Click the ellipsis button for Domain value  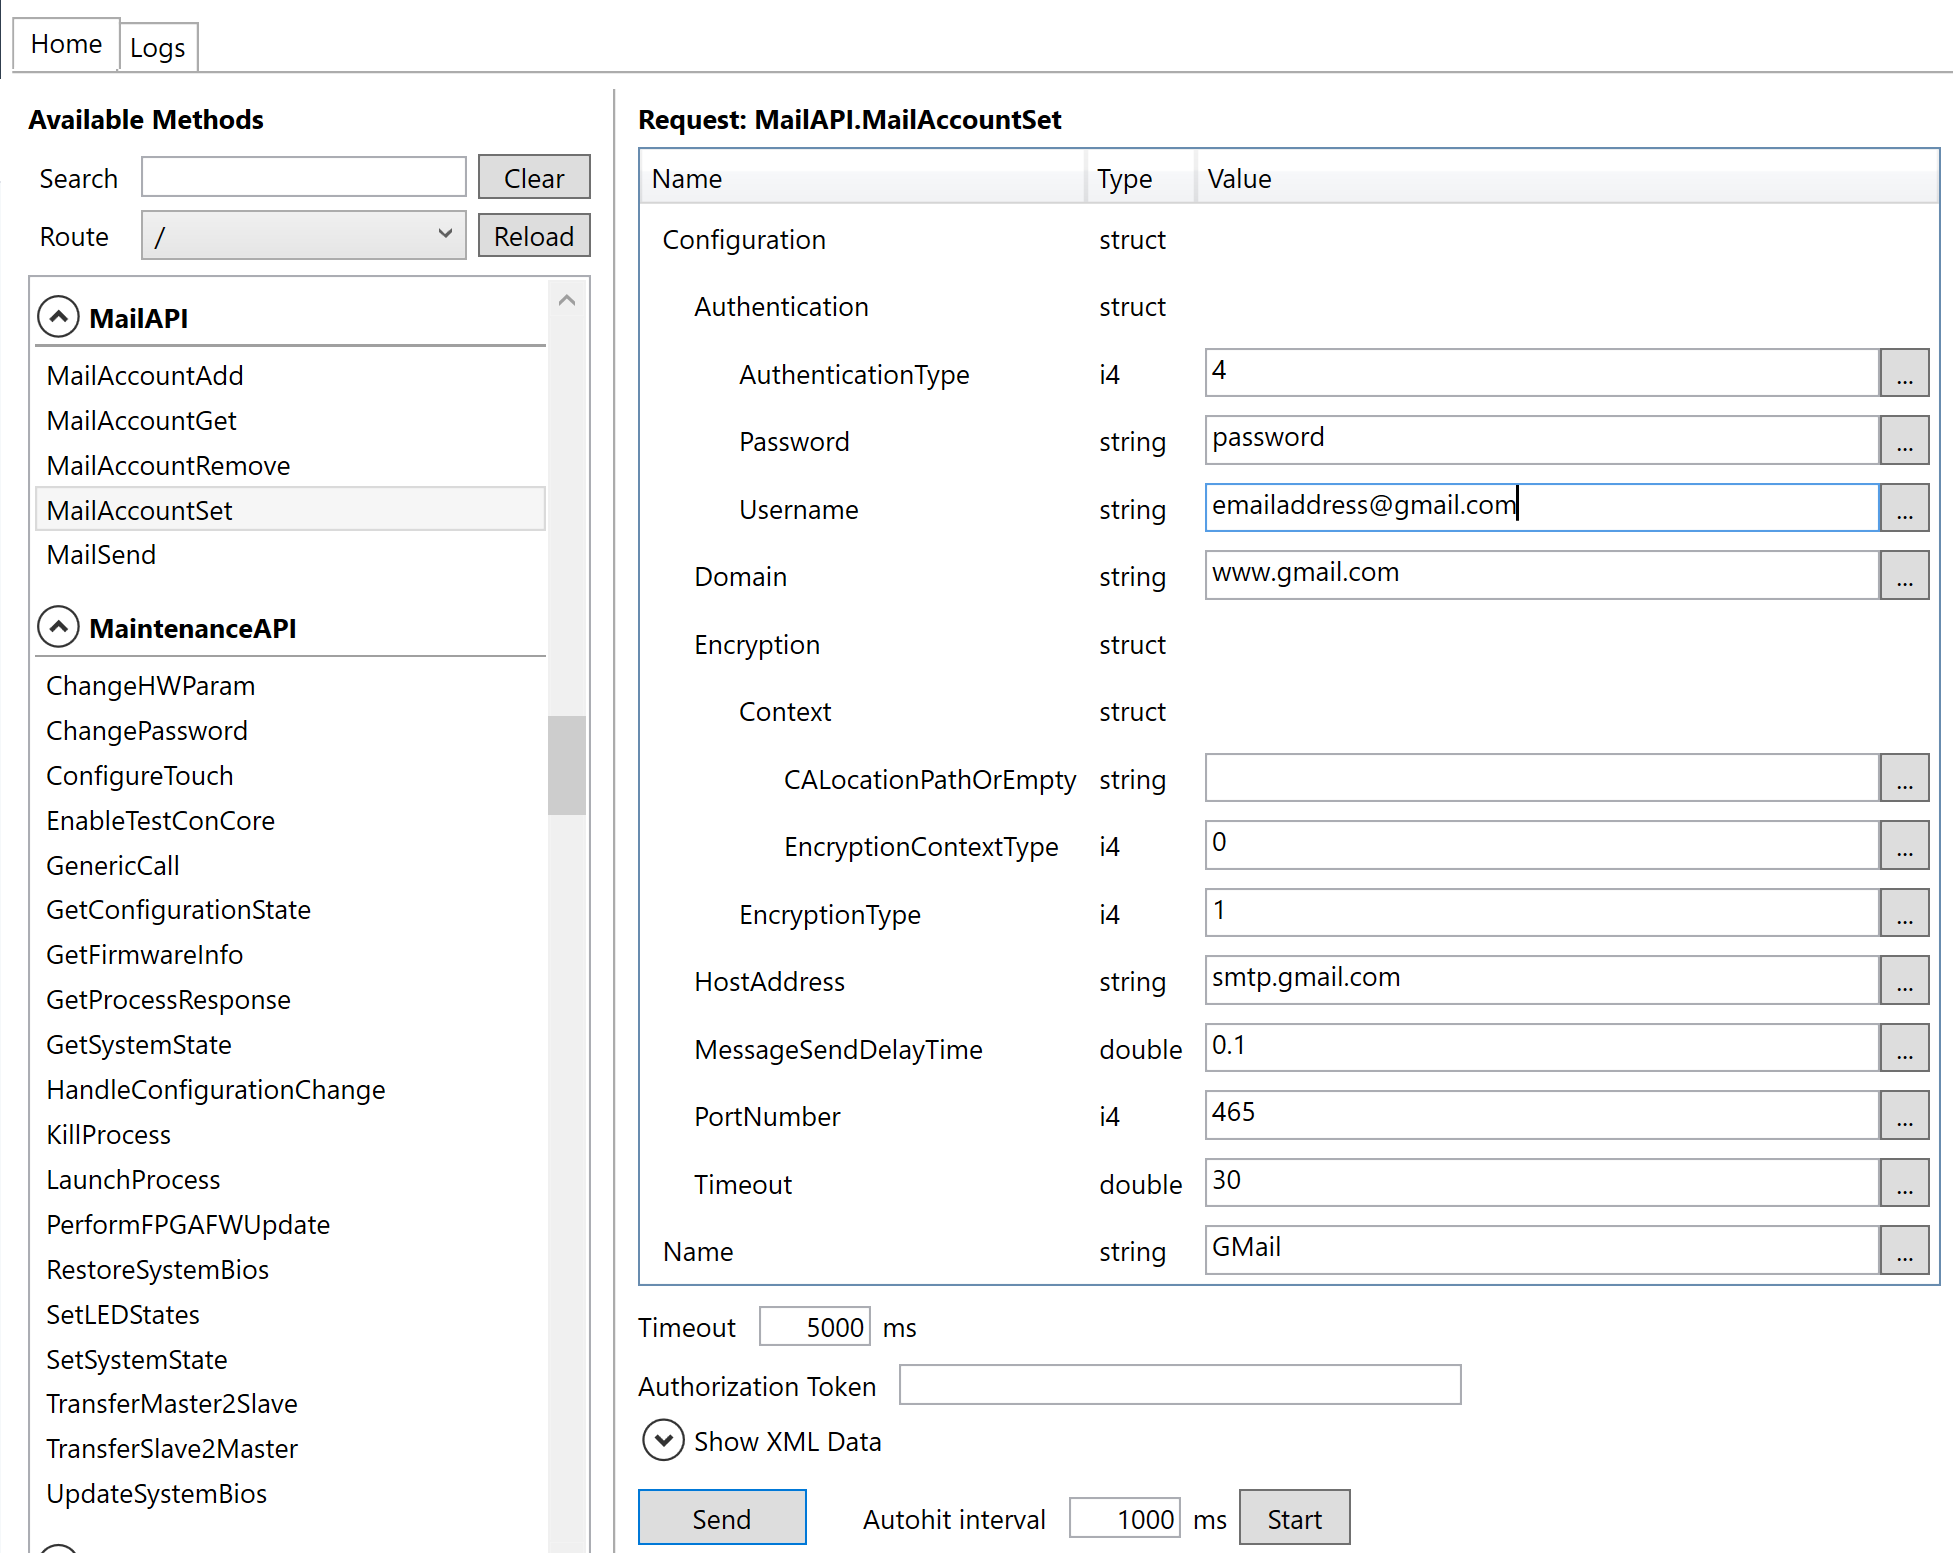click(x=1903, y=576)
